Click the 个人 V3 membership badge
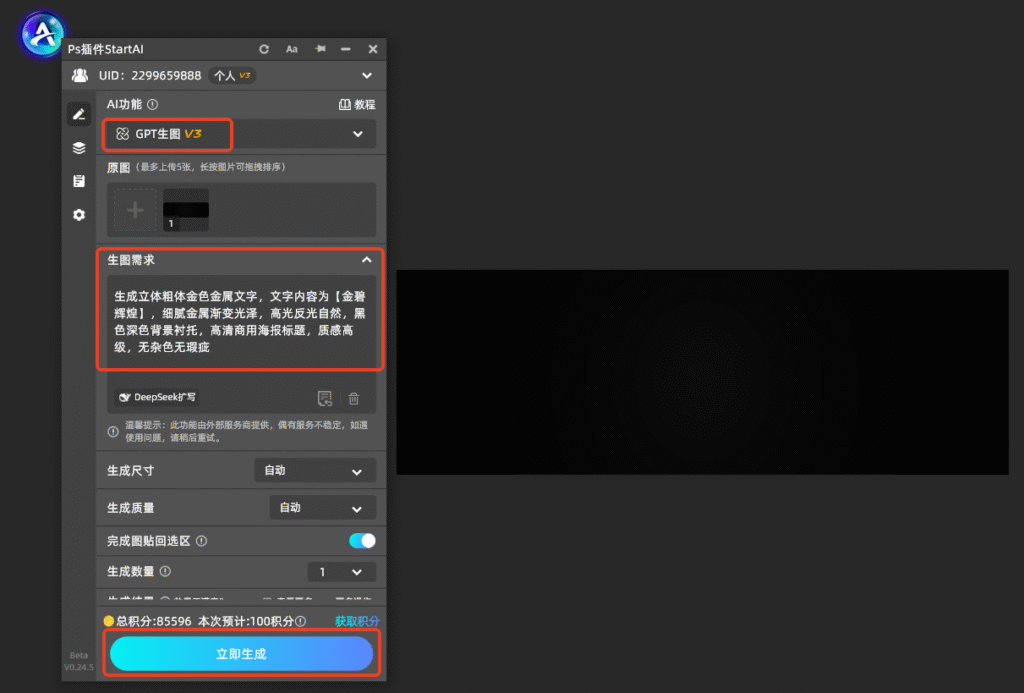The image size is (1024, 693). [x=232, y=76]
